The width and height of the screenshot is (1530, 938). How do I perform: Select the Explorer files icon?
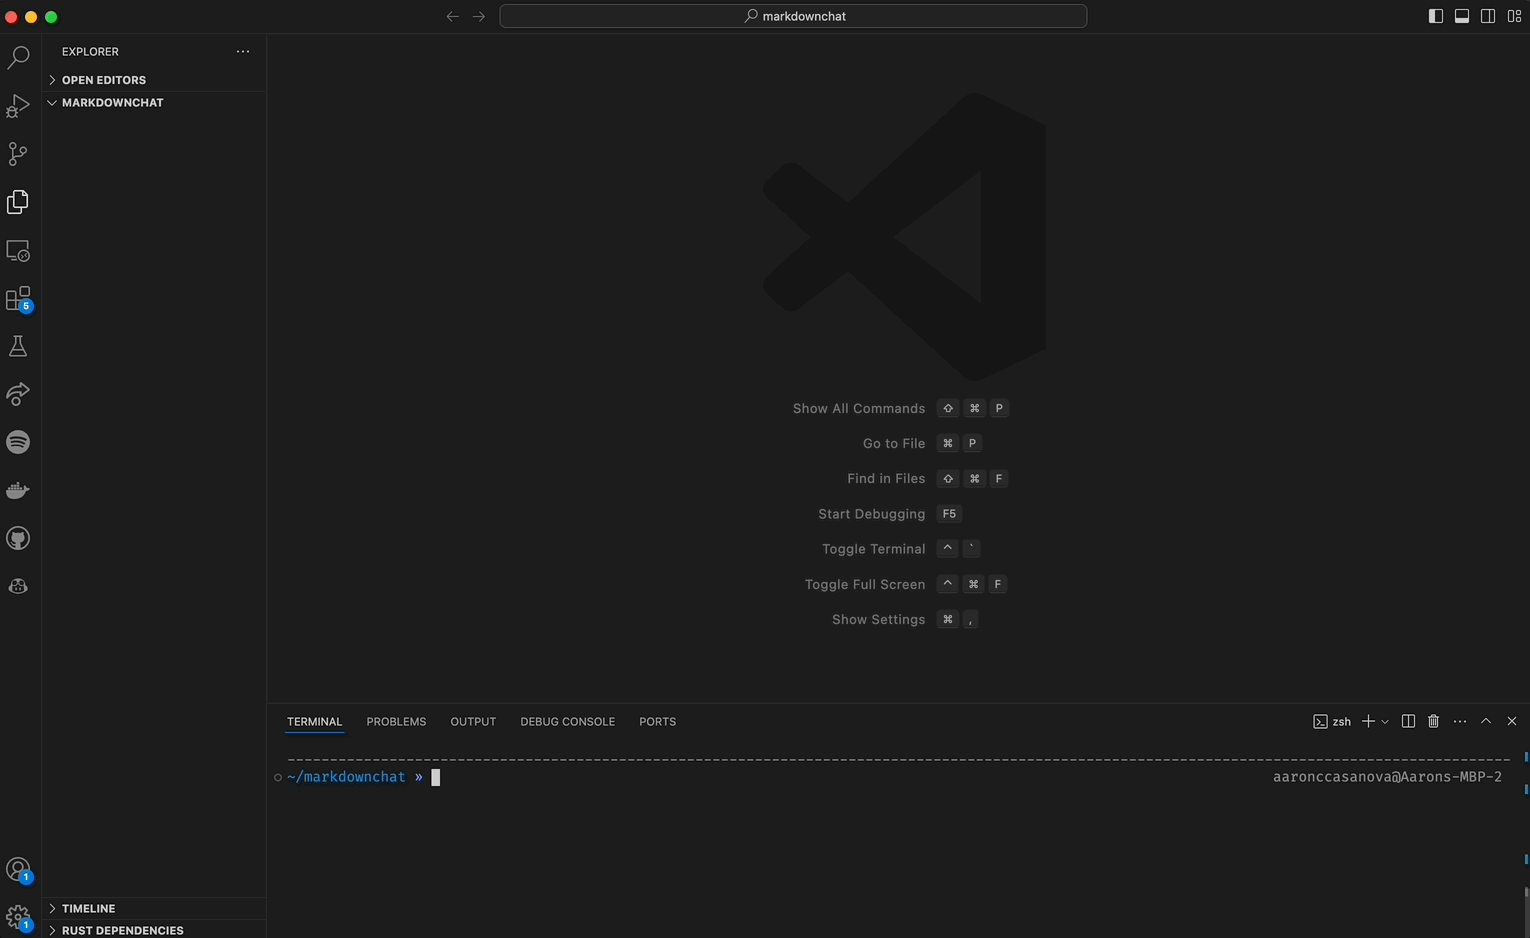point(18,202)
